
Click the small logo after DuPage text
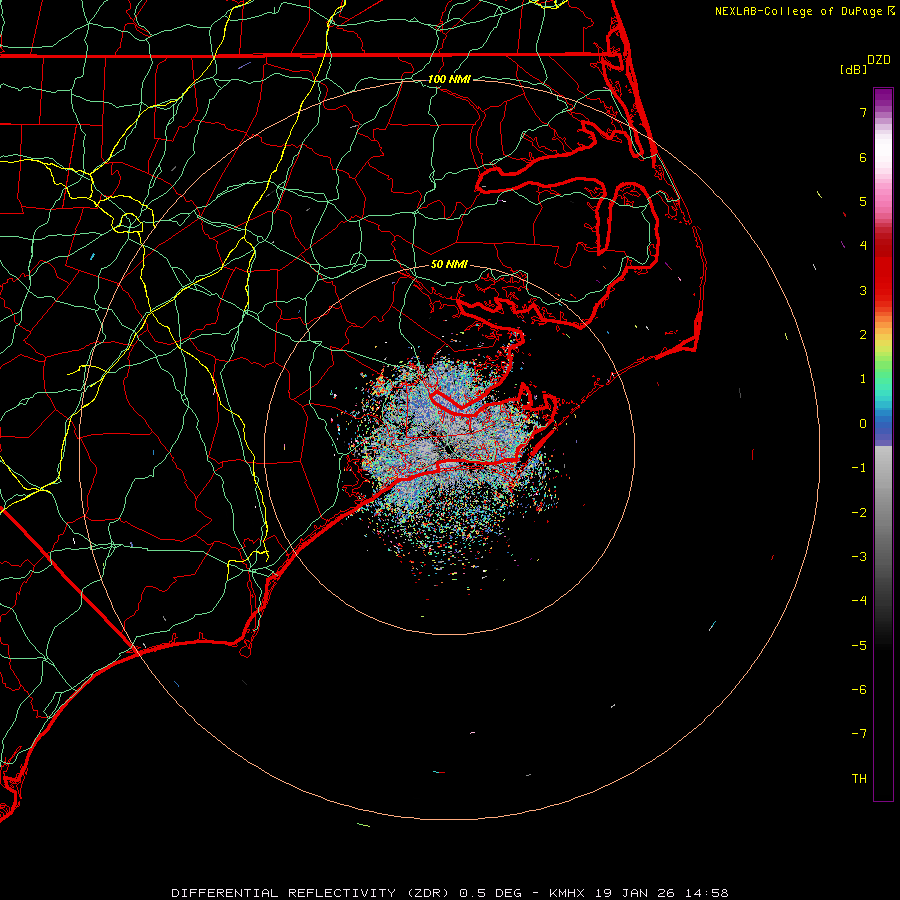[891, 11]
